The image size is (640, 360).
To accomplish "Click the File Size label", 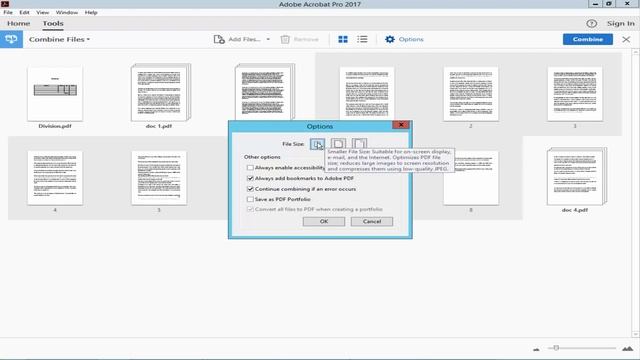I will pos(293,144).
